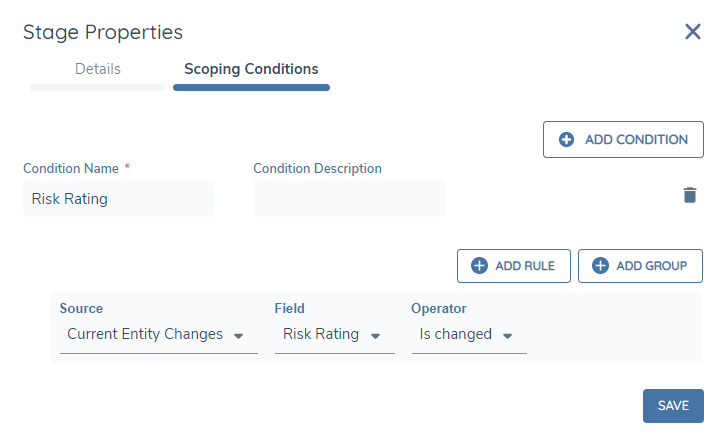Save the scoping conditions
Image resolution: width=722 pixels, height=438 pixels.
point(673,406)
